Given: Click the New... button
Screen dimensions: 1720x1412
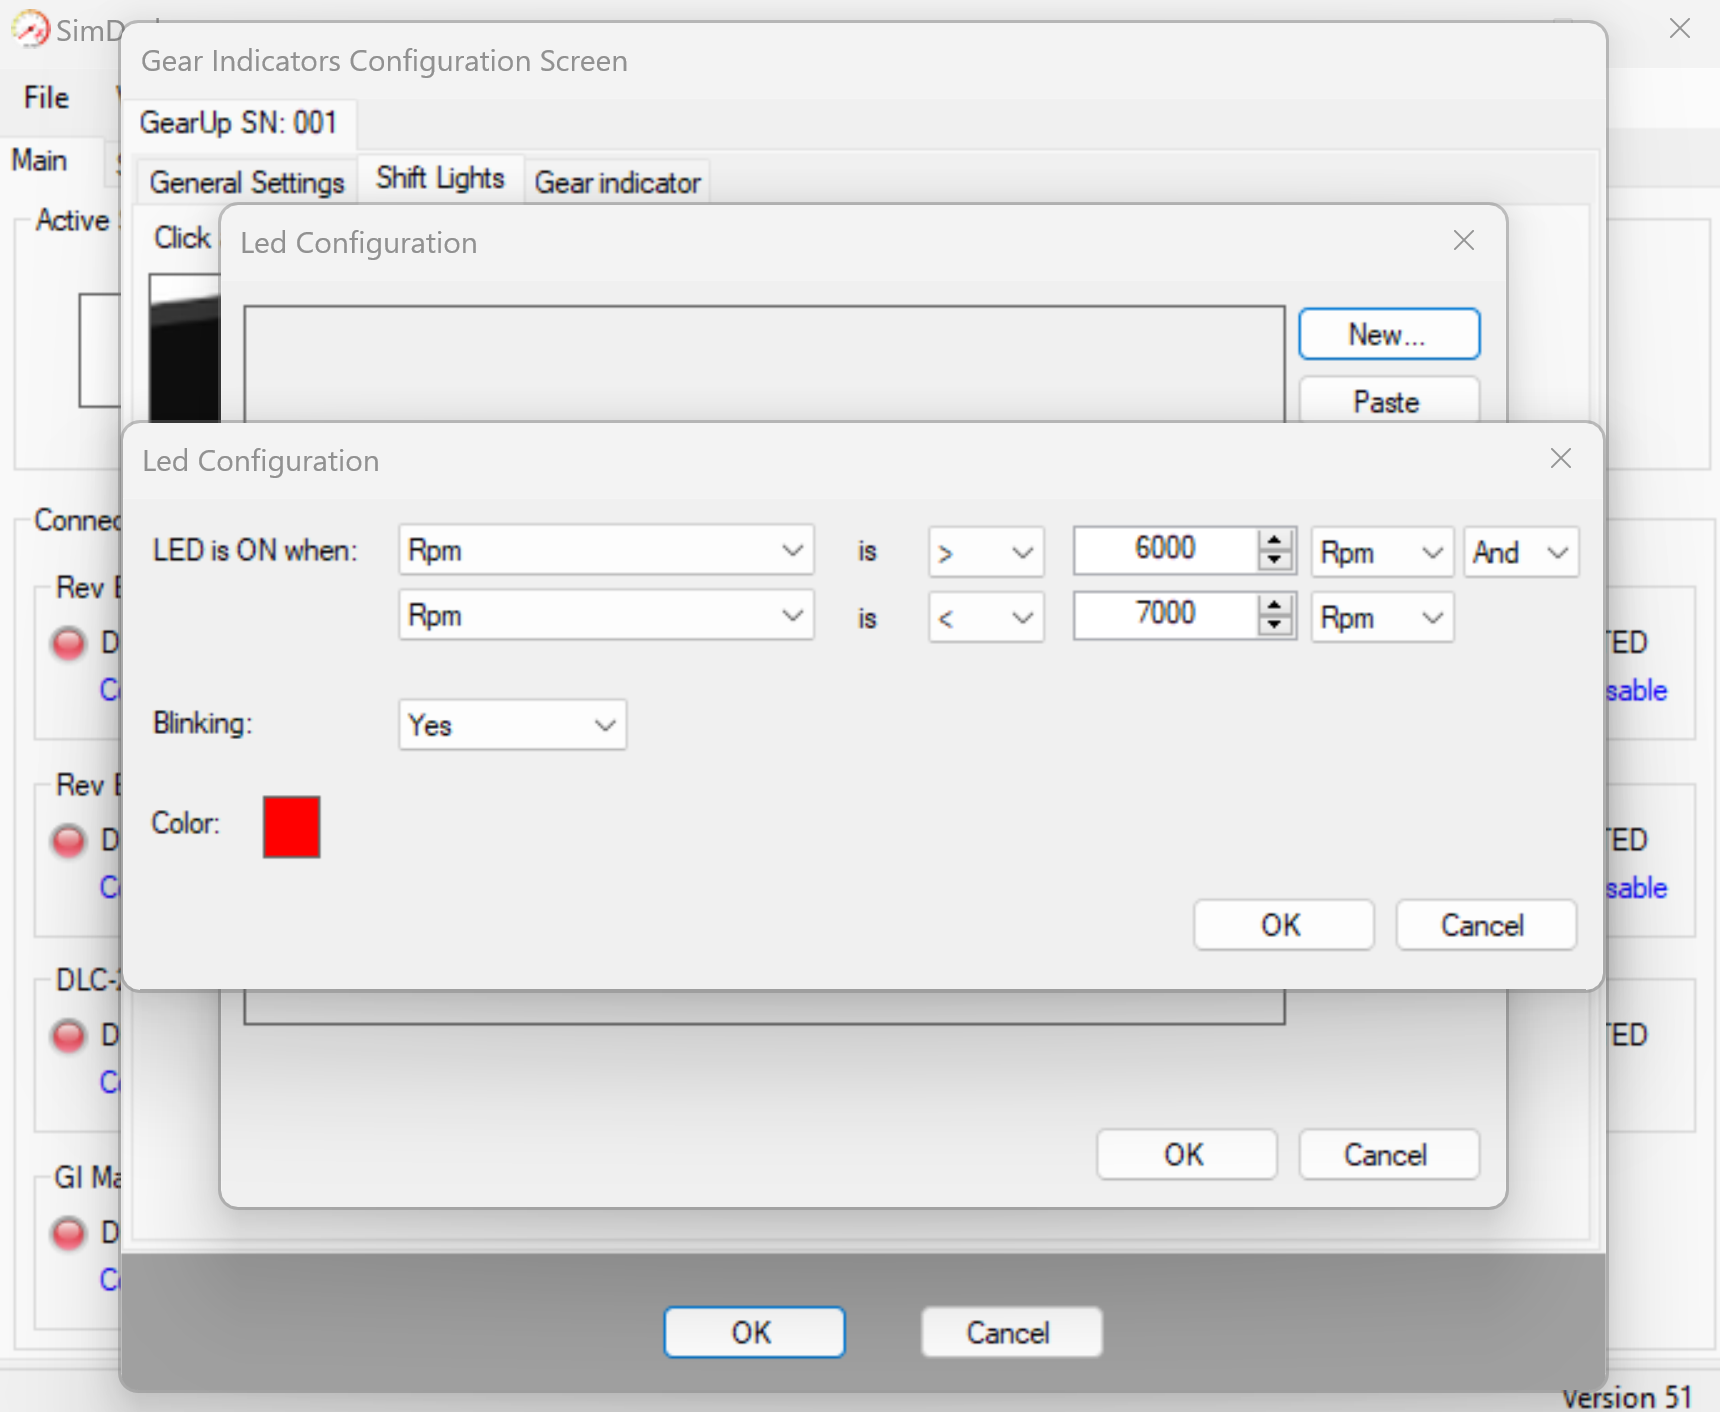Looking at the screenshot, I should point(1388,335).
